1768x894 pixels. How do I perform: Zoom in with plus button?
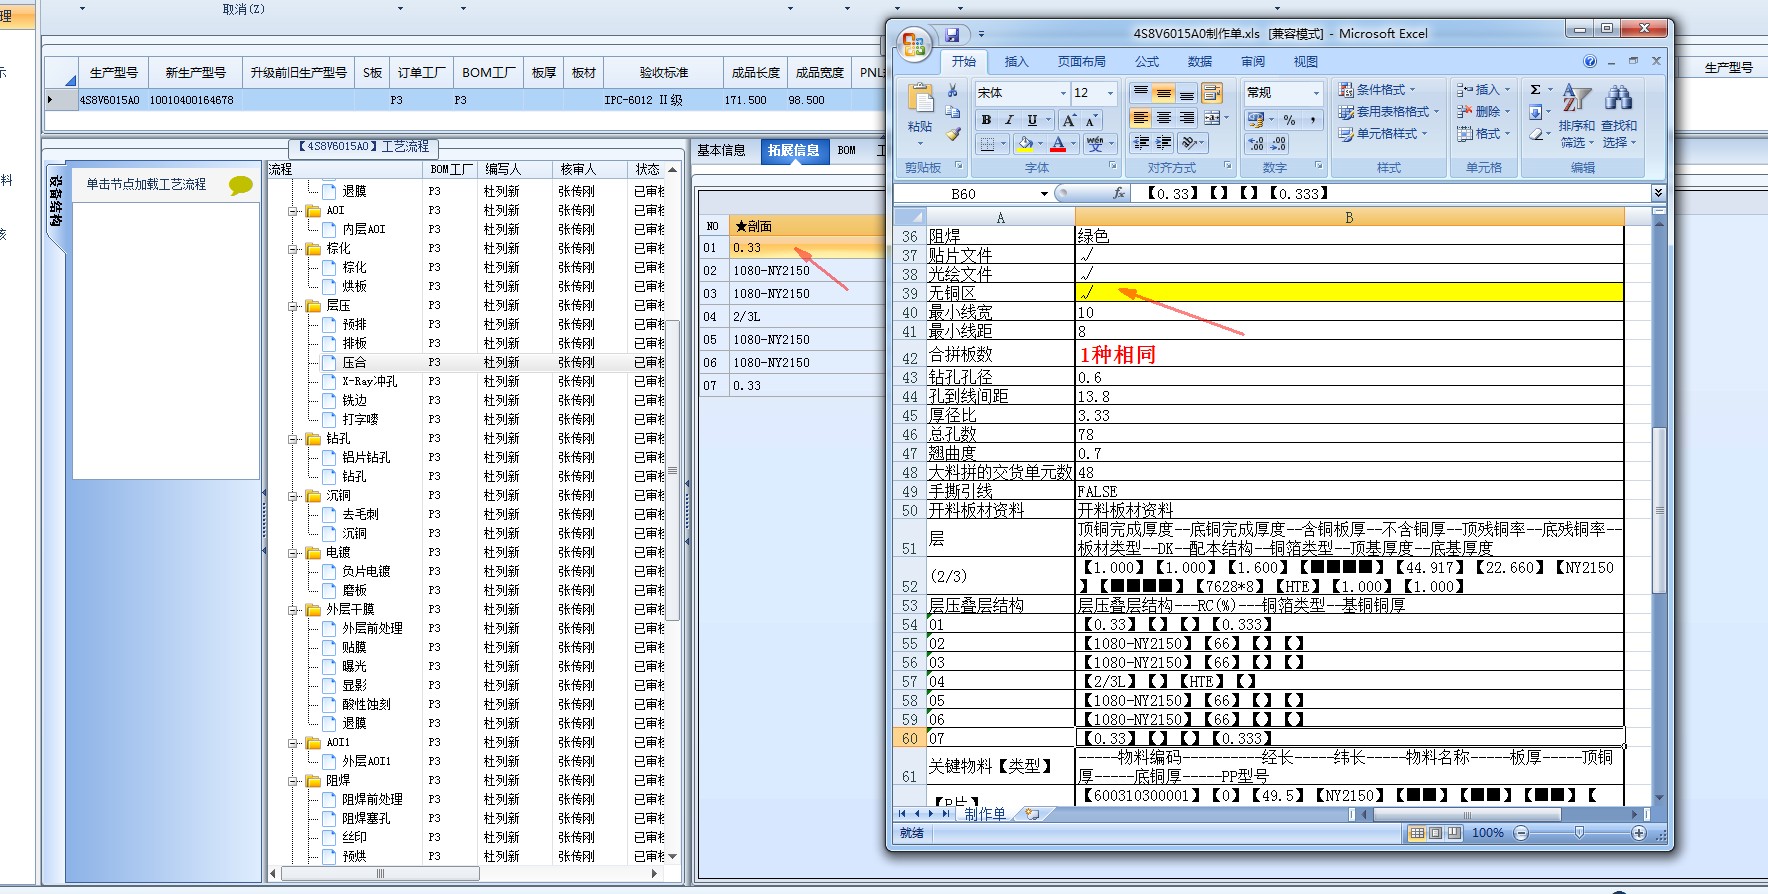click(1638, 833)
